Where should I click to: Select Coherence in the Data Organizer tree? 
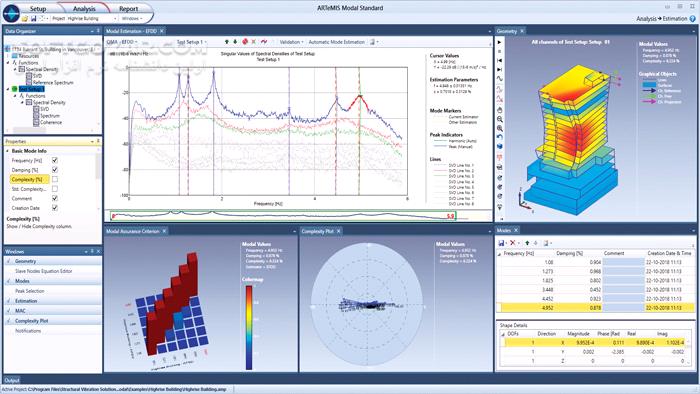51,122
